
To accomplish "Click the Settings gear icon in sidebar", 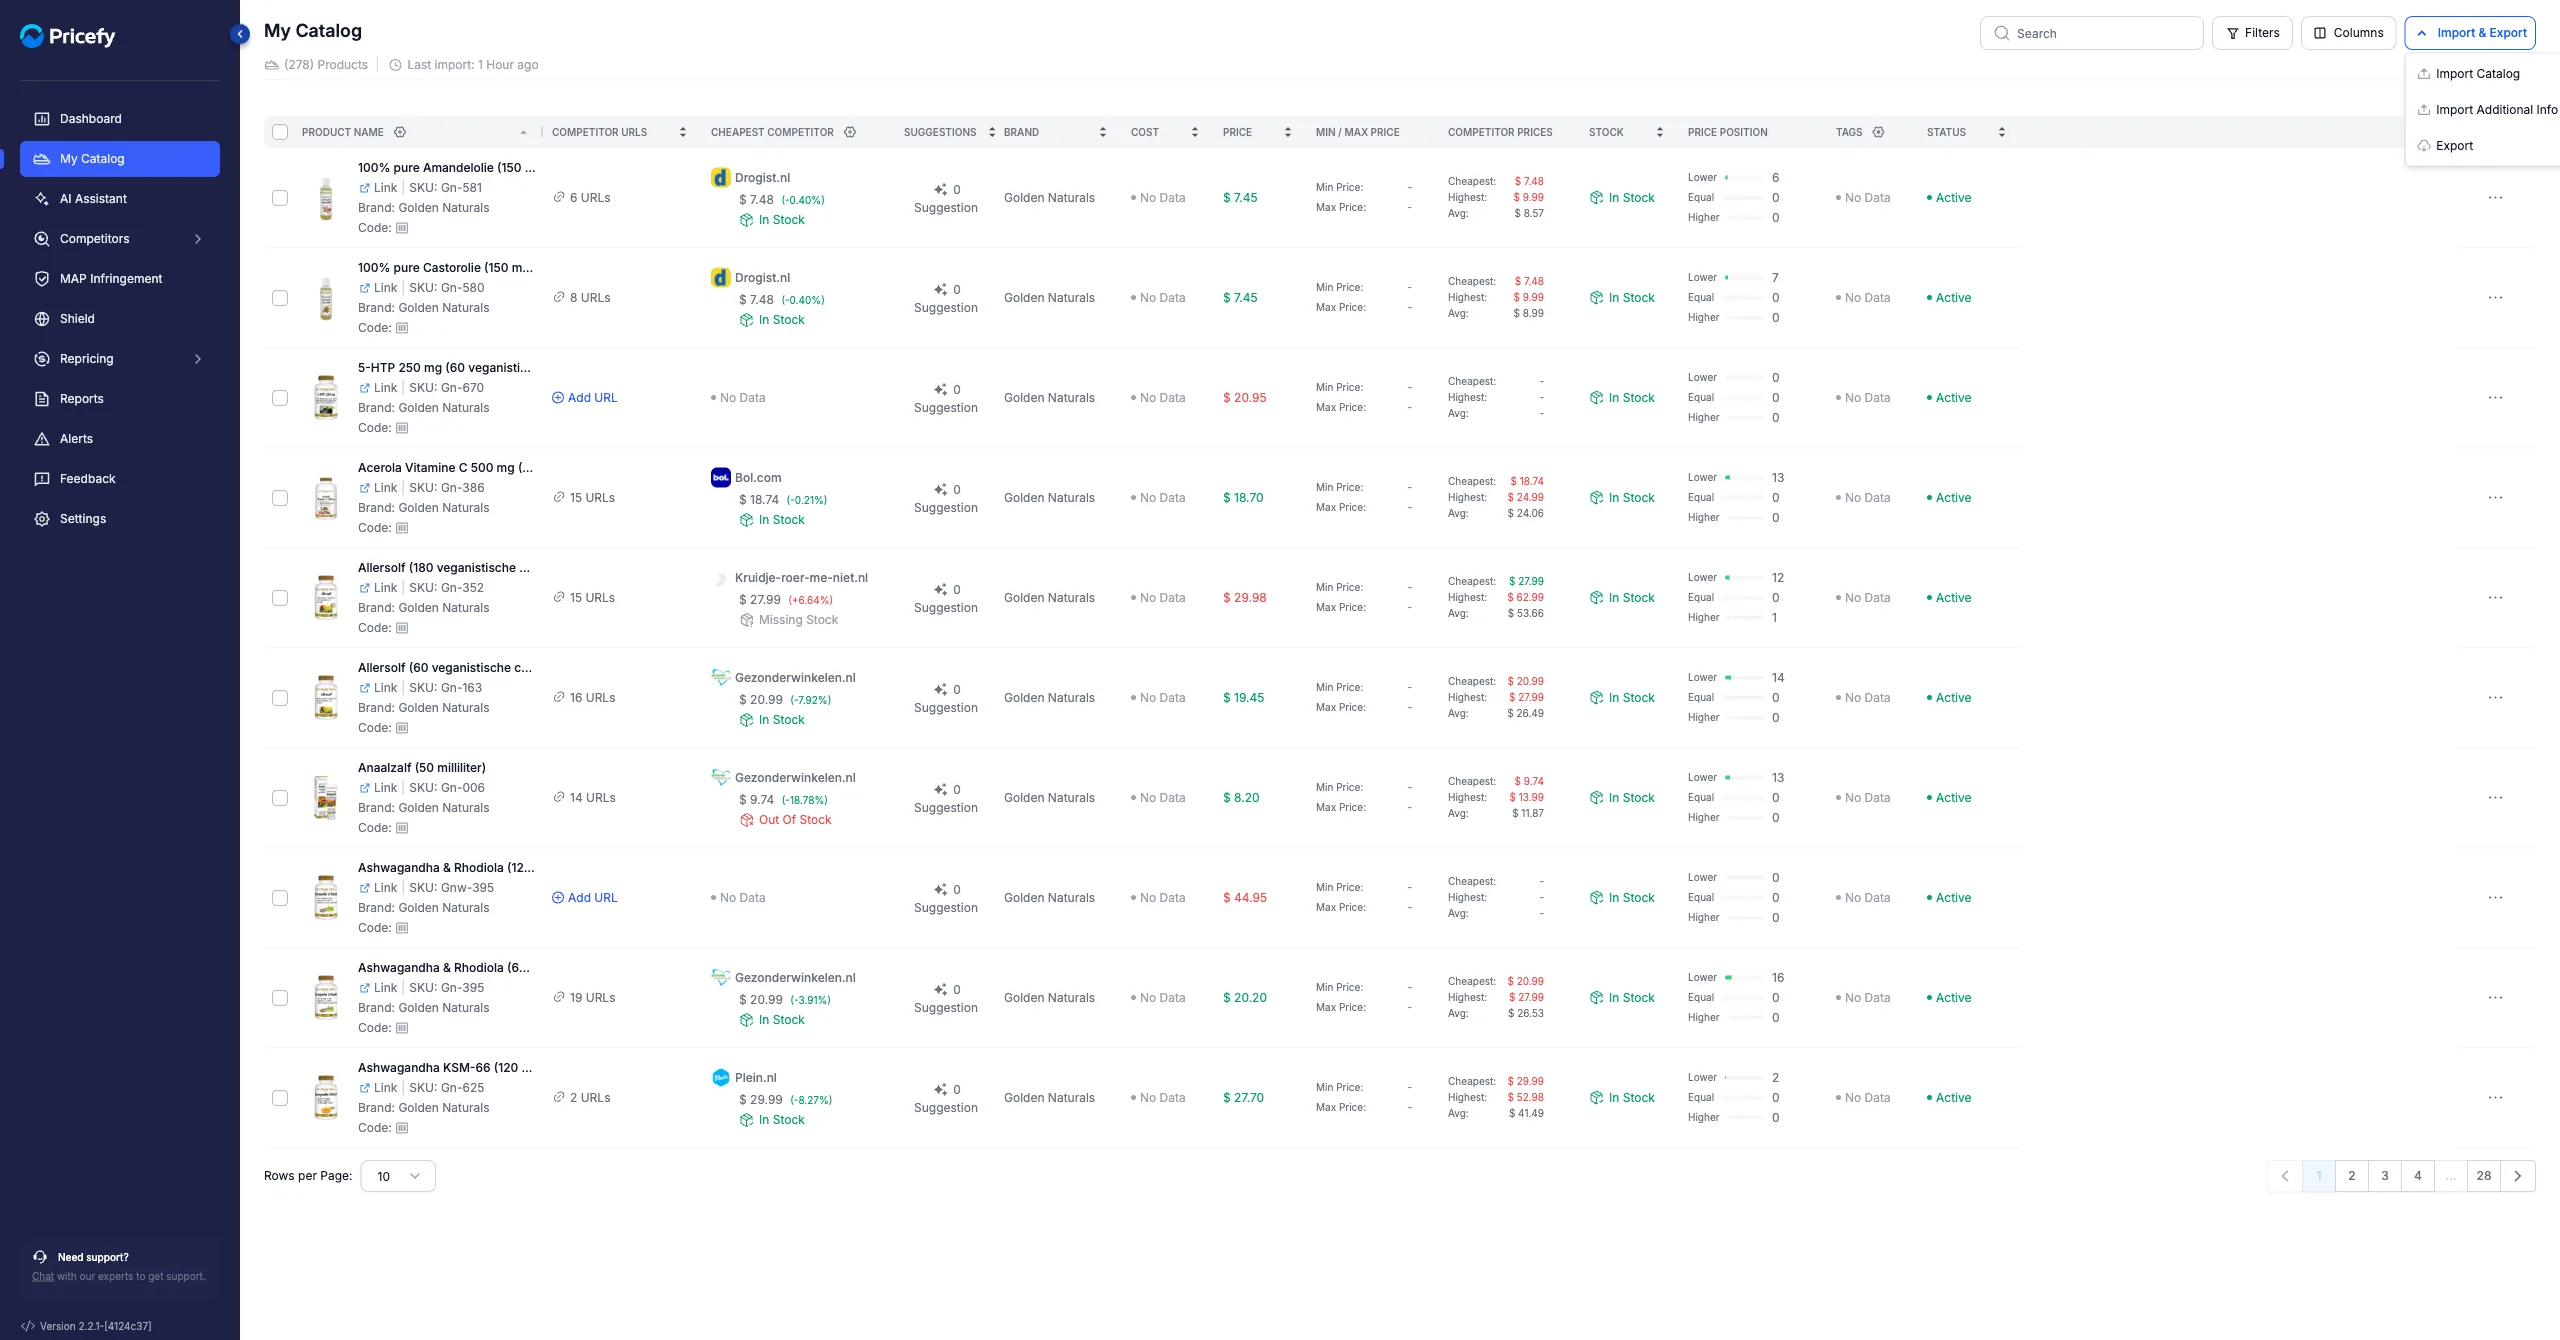I will pyautogui.click(x=42, y=519).
